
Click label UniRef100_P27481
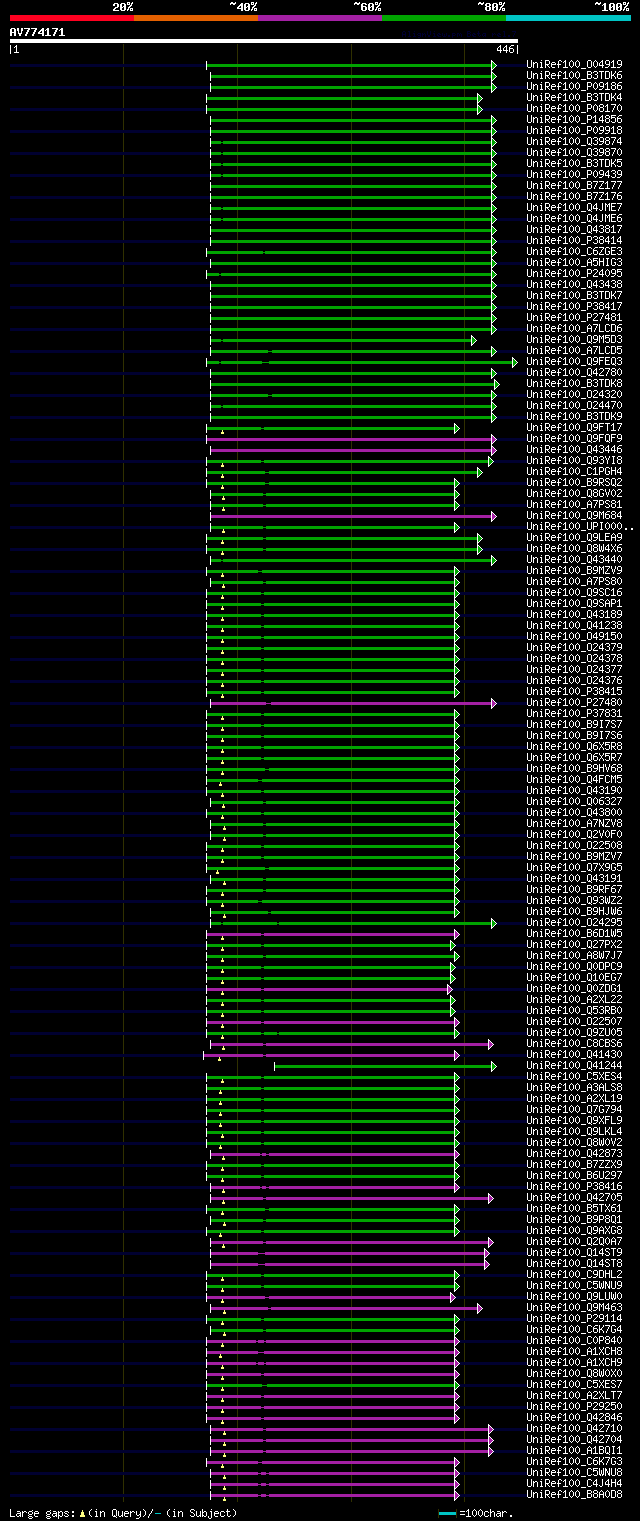[575, 318]
